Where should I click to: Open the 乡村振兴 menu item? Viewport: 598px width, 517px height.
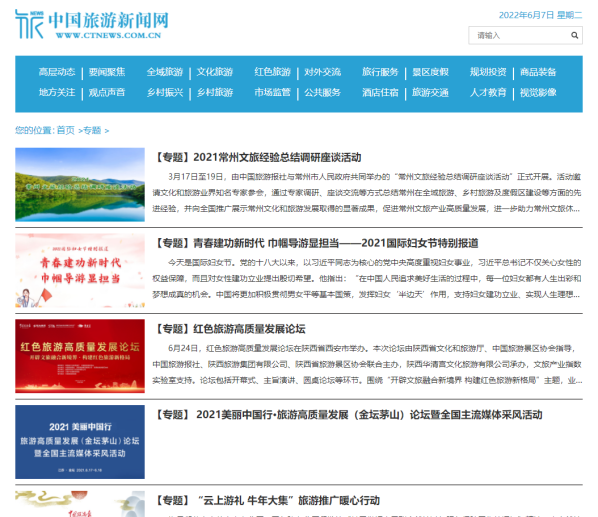165,93
